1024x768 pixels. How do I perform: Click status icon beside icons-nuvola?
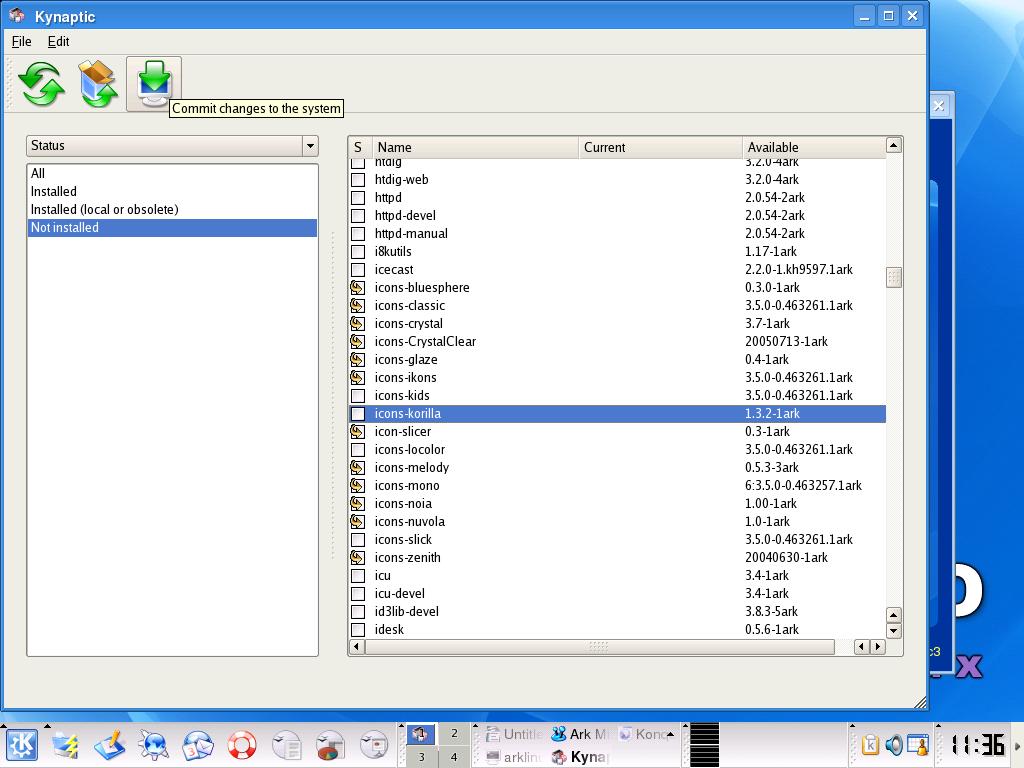357,522
